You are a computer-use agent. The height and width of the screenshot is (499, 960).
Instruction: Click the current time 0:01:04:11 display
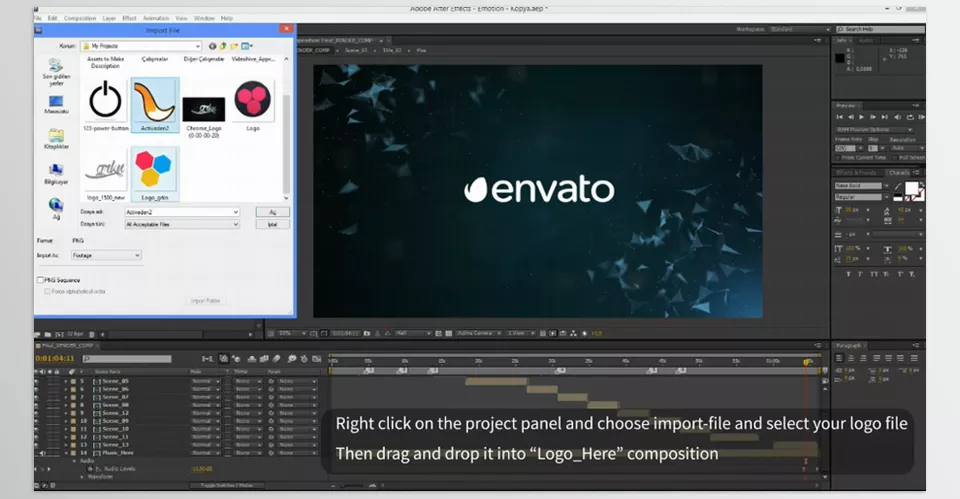(x=55, y=359)
